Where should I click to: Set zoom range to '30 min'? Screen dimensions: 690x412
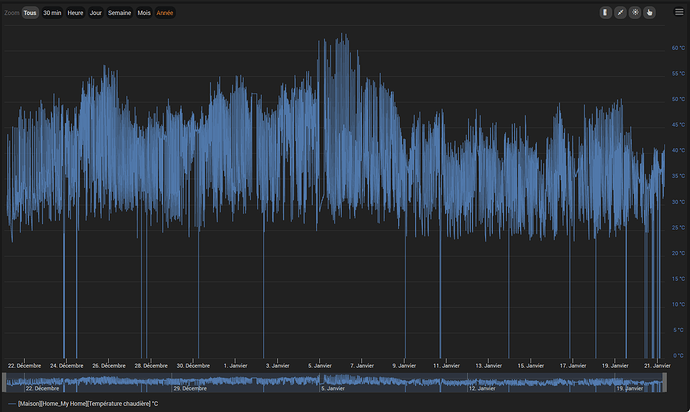(x=52, y=13)
